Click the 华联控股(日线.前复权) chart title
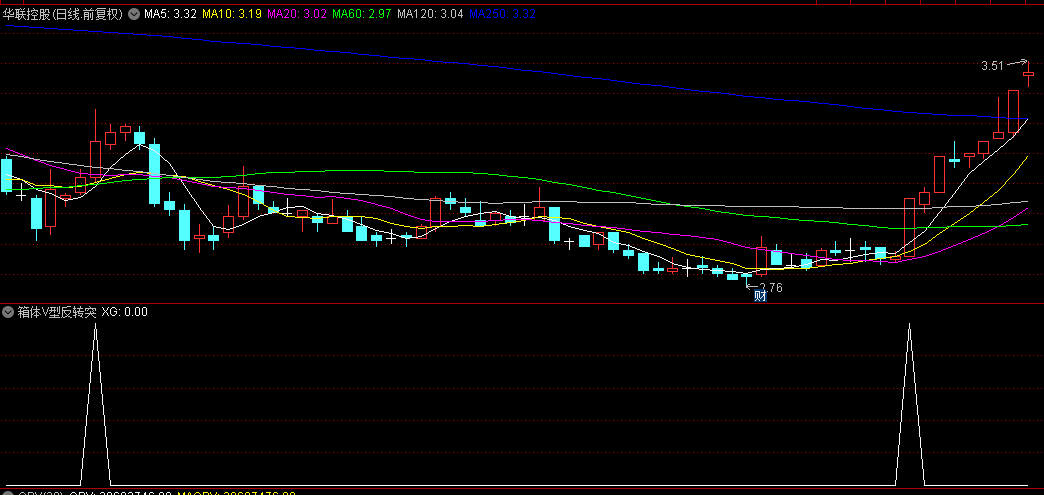The image size is (1044, 495). pyautogui.click(x=63, y=14)
